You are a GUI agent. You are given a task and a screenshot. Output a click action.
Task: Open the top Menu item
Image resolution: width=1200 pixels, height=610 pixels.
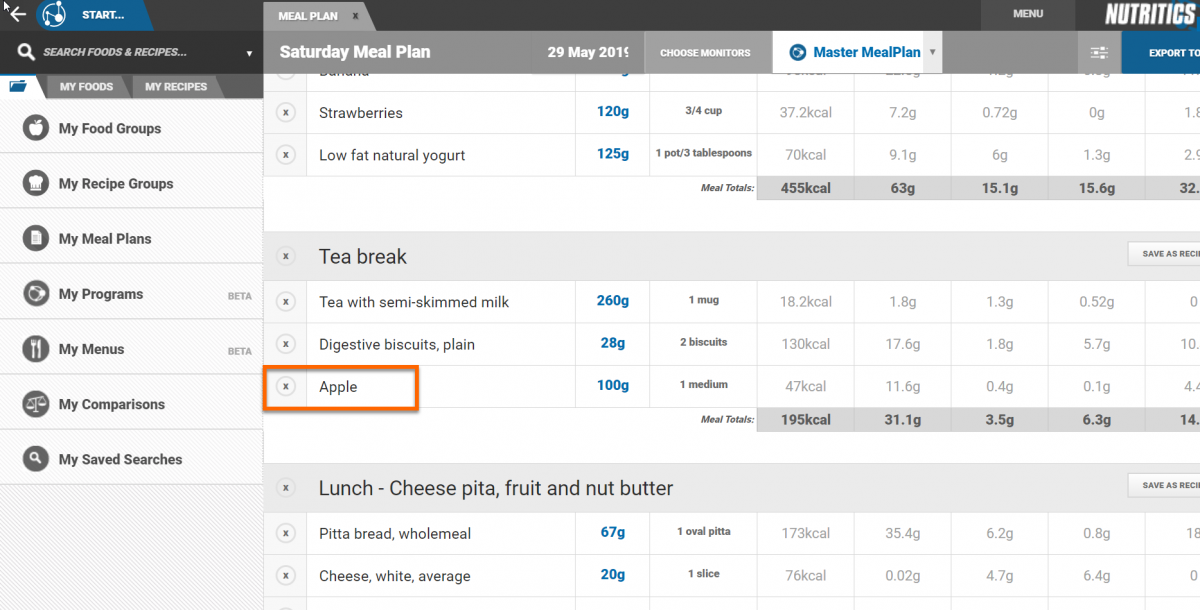click(1028, 14)
